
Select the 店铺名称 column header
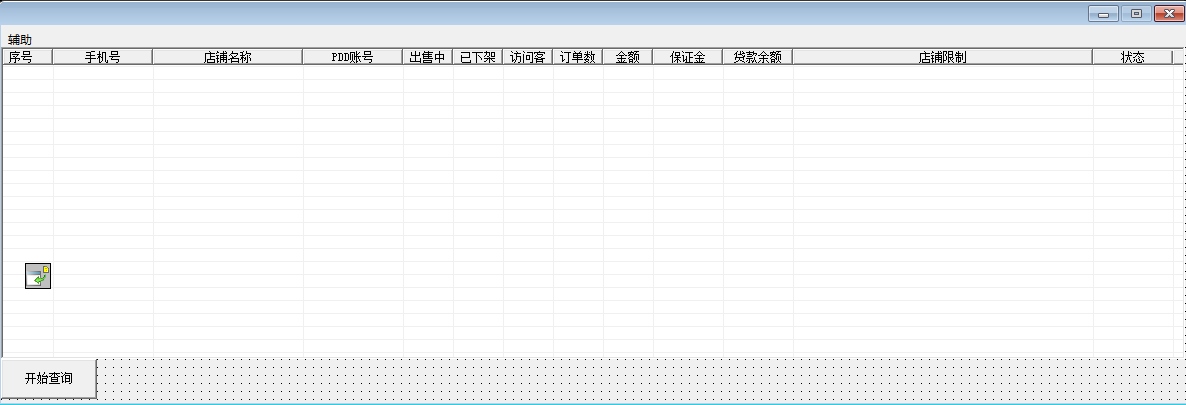coord(227,57)
